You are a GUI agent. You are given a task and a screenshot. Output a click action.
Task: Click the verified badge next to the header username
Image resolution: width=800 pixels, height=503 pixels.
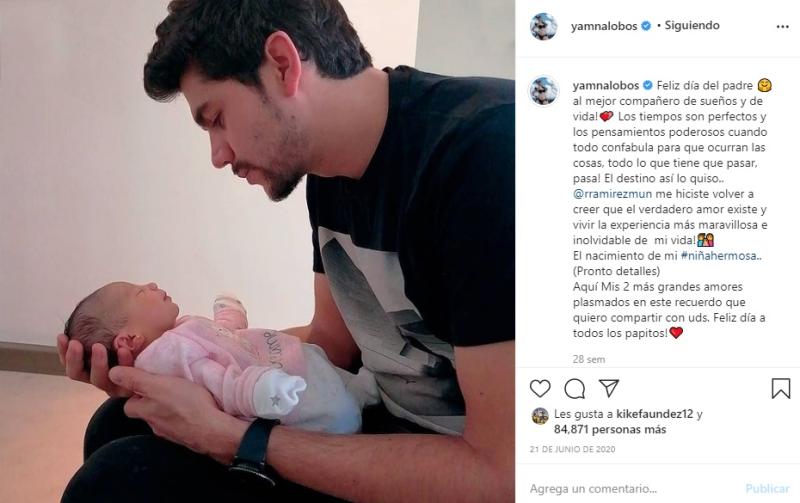coord(646,26)
